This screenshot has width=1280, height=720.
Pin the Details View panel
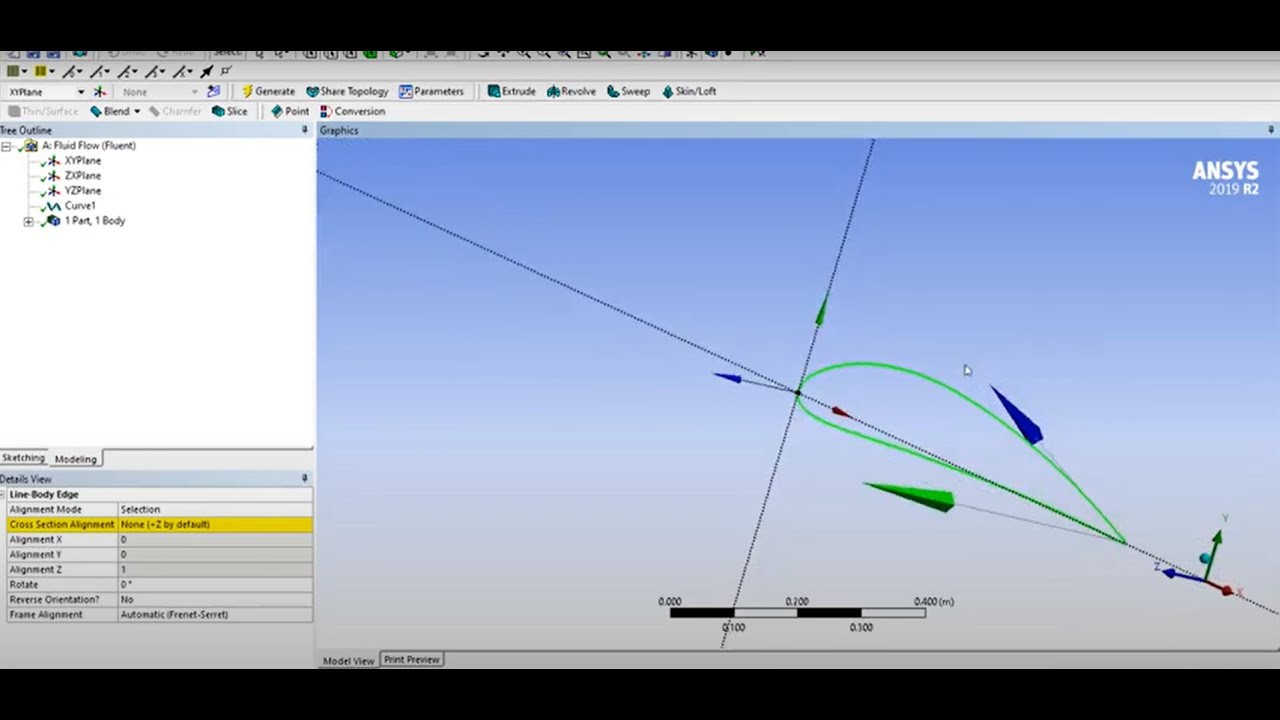(x=305, y=479)
